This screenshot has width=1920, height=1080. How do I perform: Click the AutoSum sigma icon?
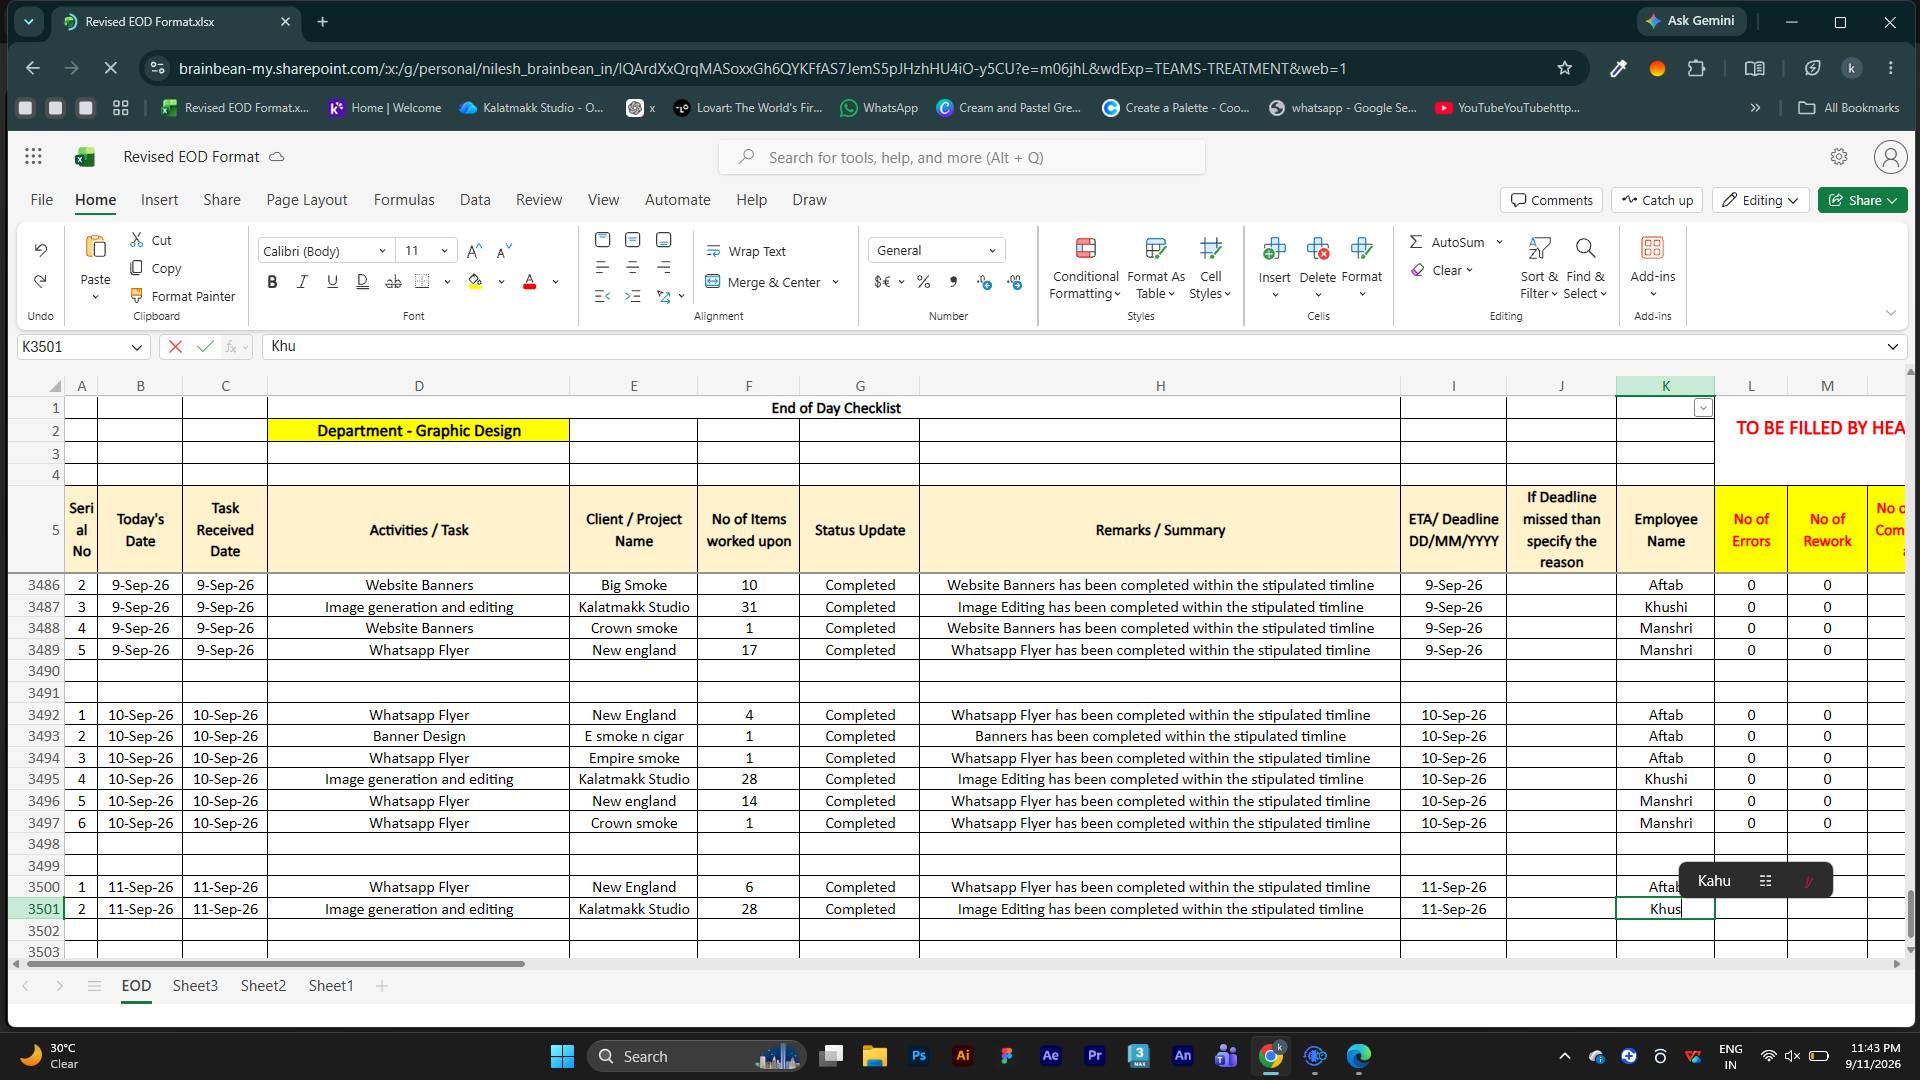(1416, 242)
